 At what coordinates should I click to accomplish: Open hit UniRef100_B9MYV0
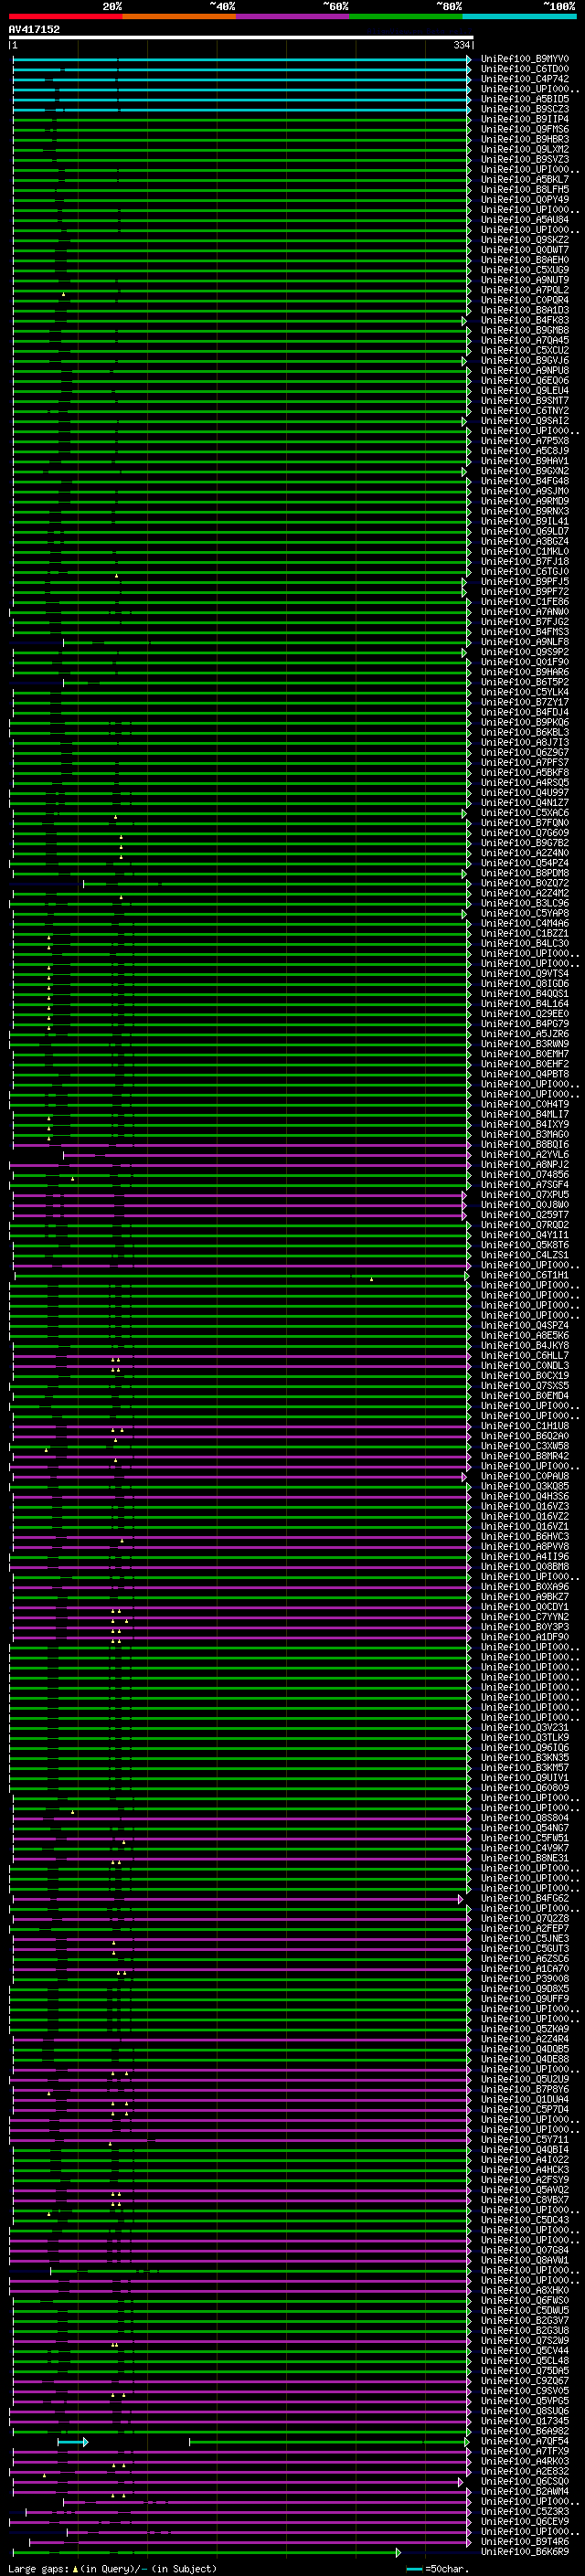(x=525, y=59)
